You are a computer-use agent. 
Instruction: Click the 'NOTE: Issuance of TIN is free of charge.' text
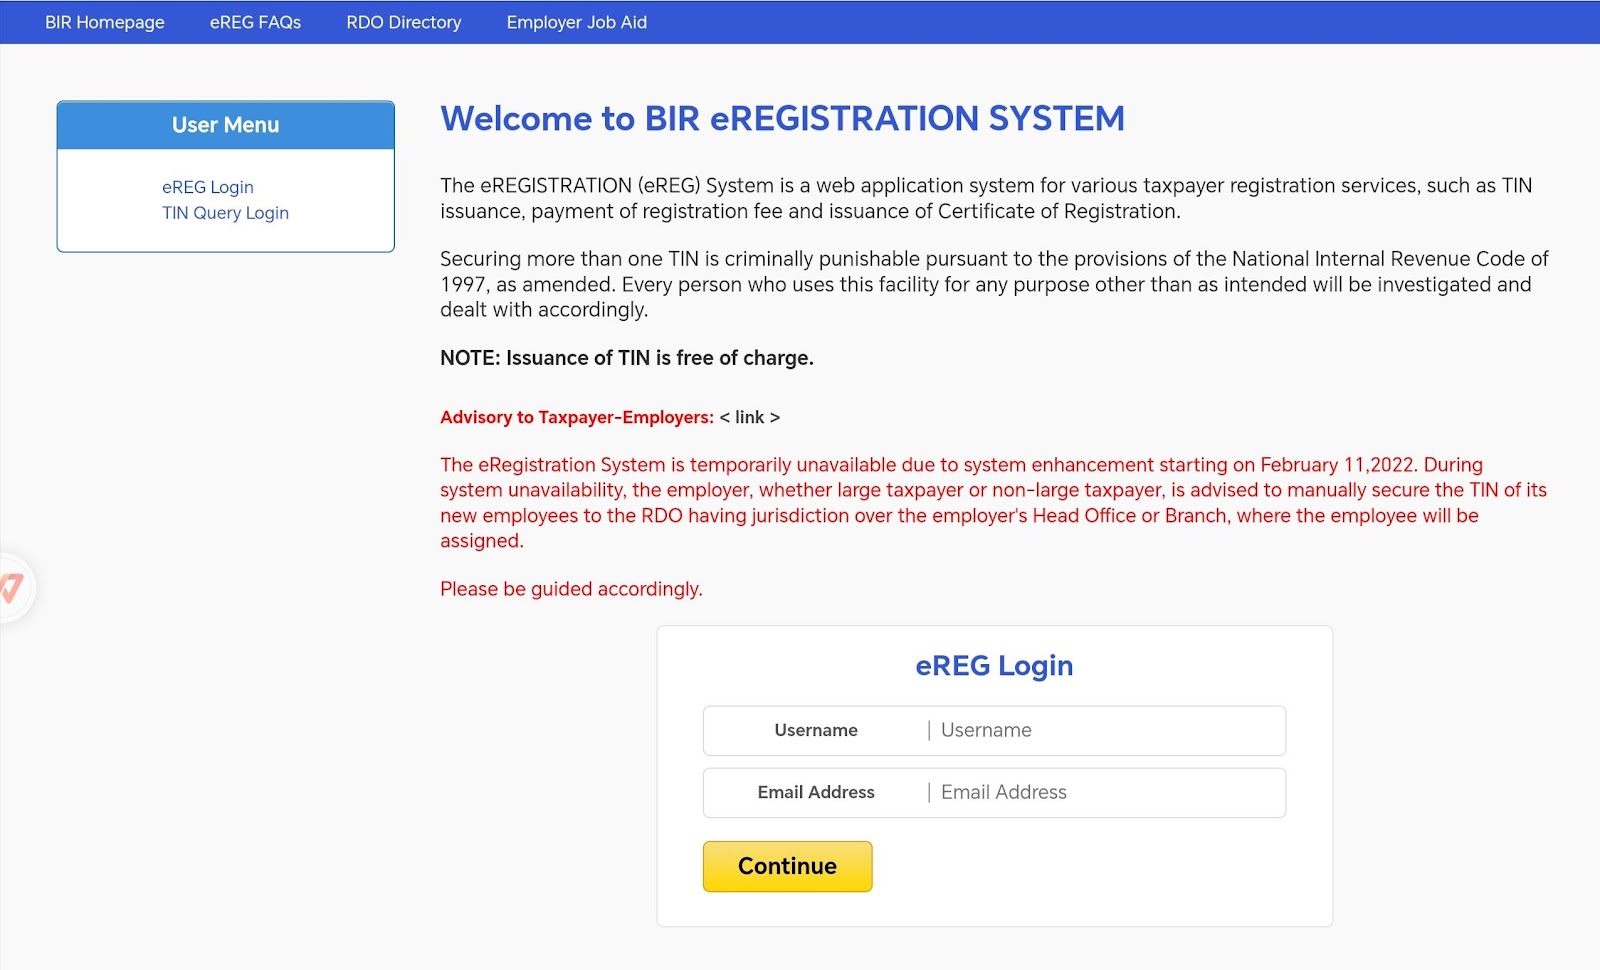click(x=627, y=358)
